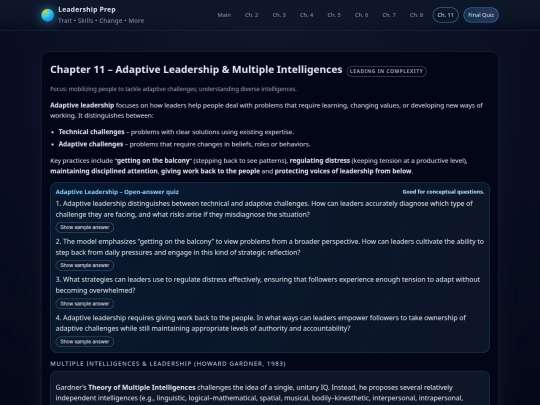Screen dimensions: 540x405
Task: Show sample answer for question 1 on diagnosing challenges
Action: (85, 227)
